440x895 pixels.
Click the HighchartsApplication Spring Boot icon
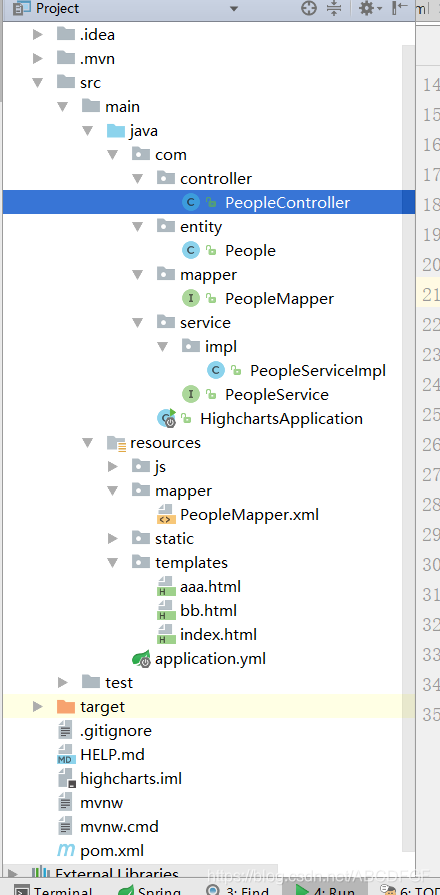(x=167, y=418)
